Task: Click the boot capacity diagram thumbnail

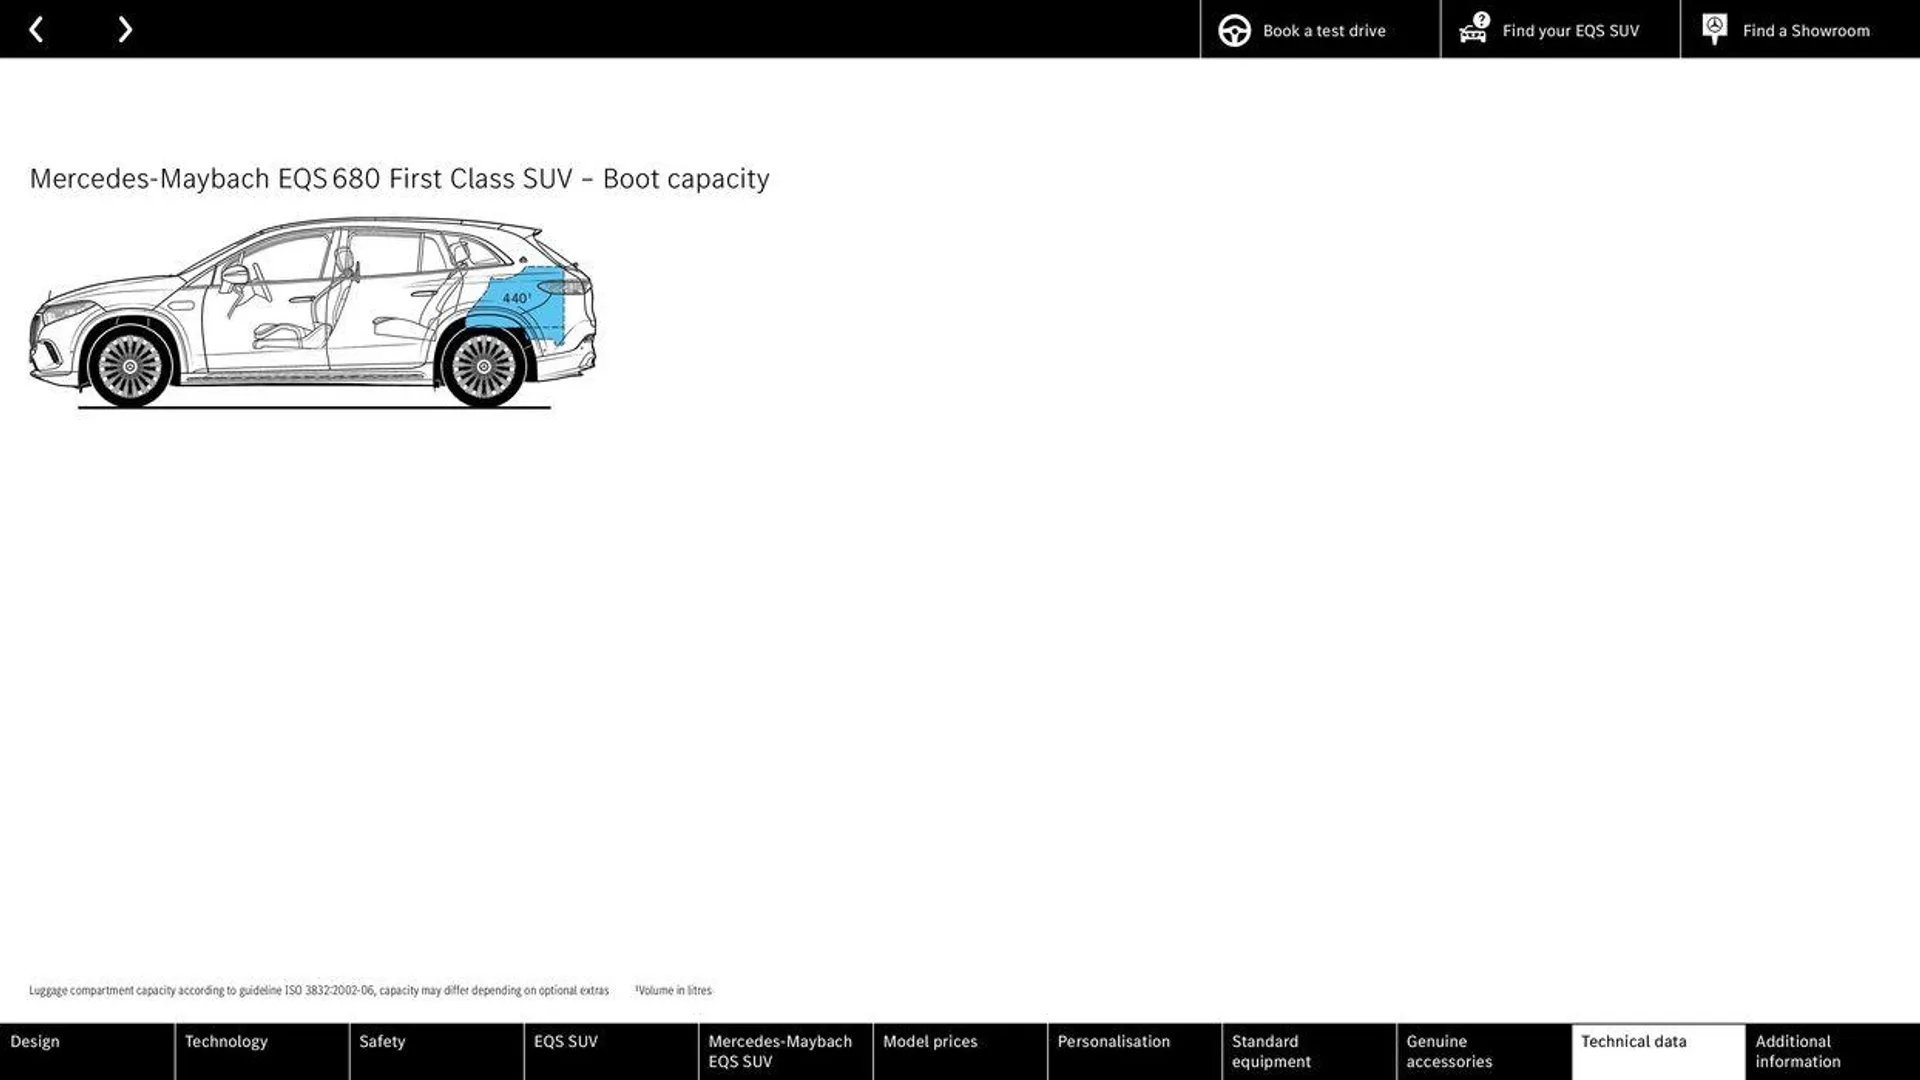Action: click(313, 313)
